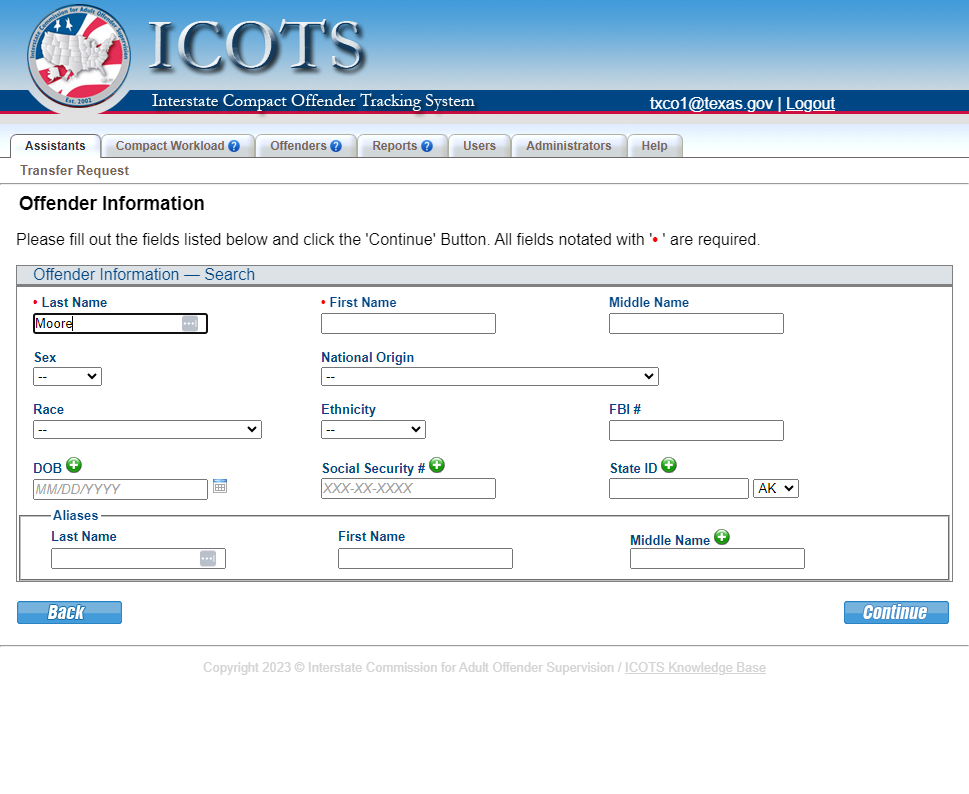The width and height of the screenshot is (969, 794).
Task: Click the Continue button
Action: pos(896,612)
